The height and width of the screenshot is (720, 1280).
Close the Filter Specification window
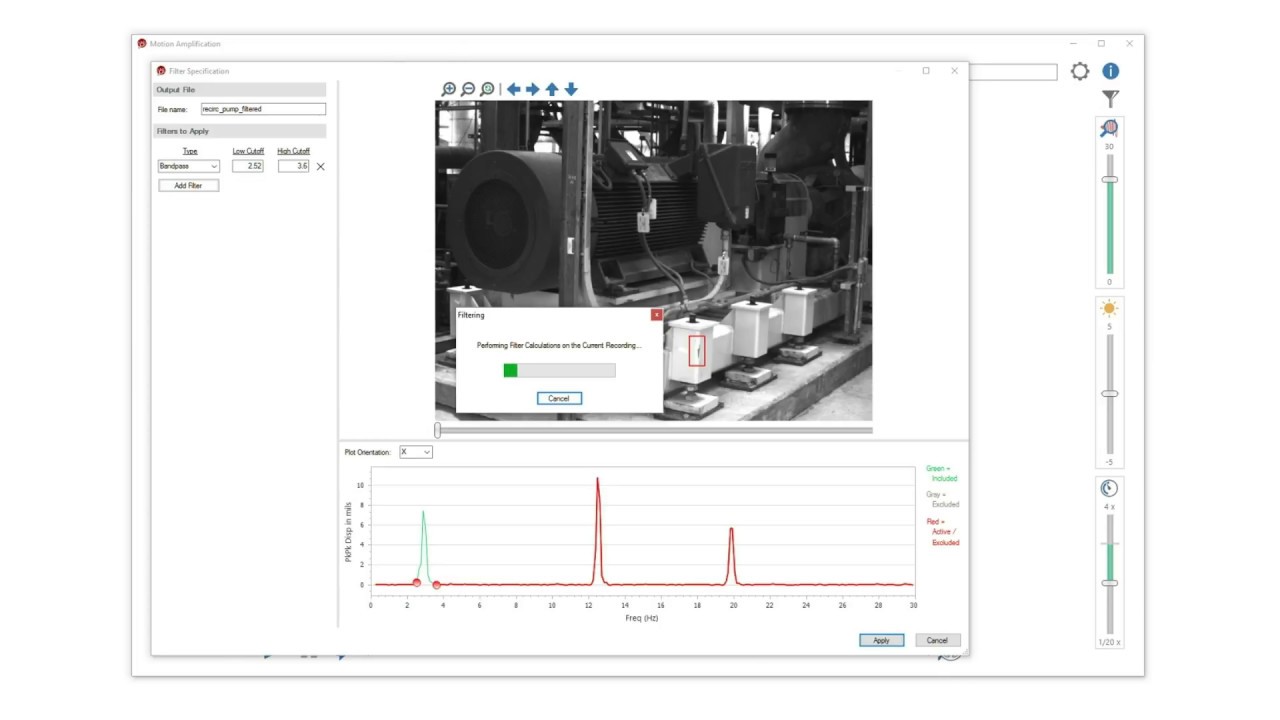click(954, 71)
